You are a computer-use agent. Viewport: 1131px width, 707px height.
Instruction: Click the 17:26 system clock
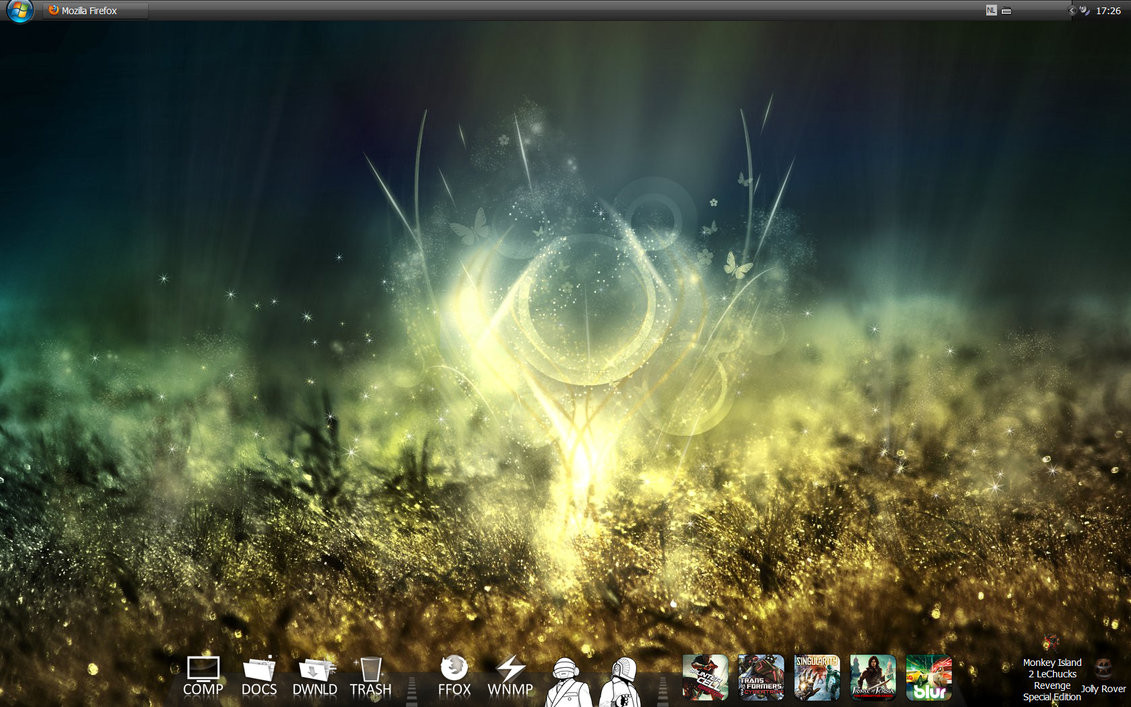tap(1108, 11)
